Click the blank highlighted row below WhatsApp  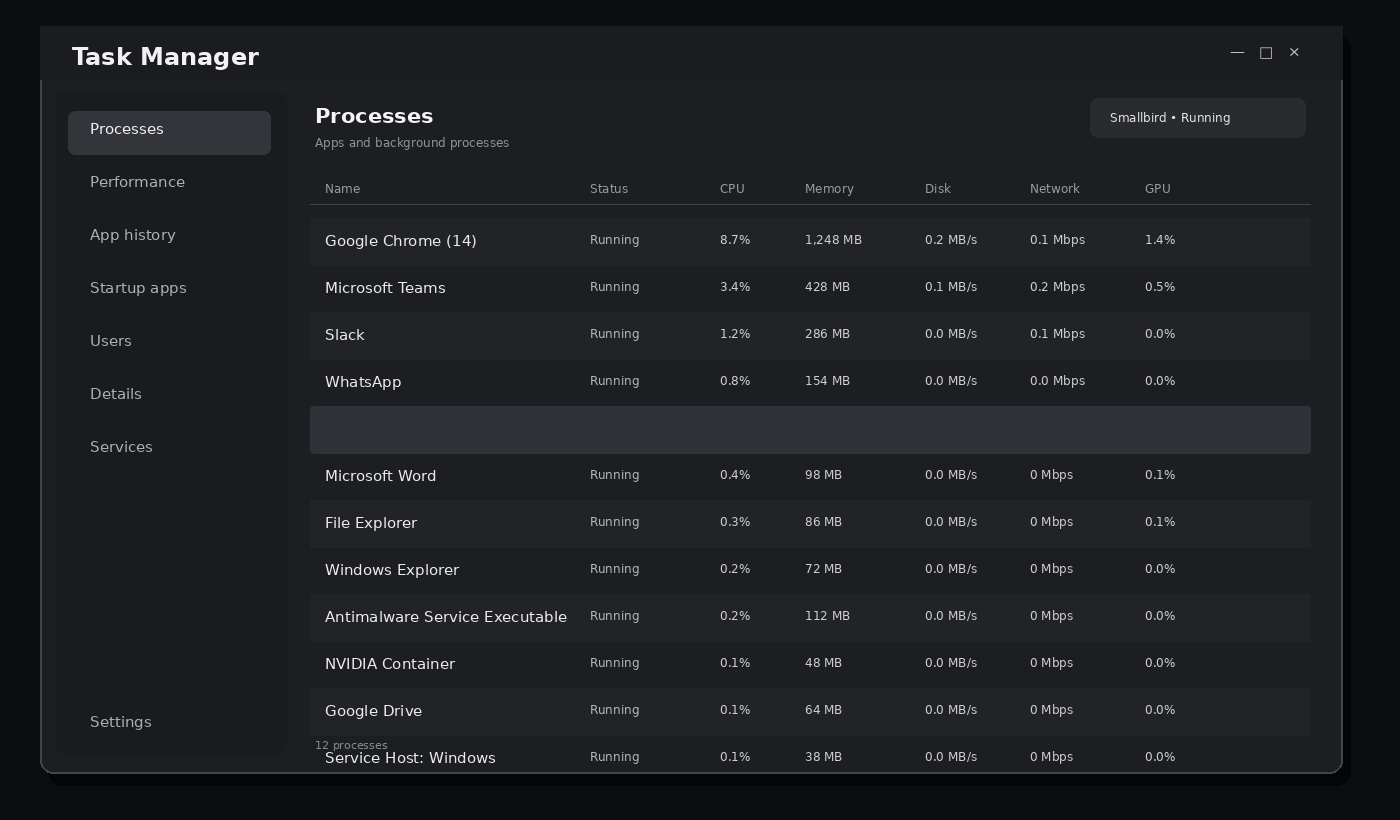point(810,430)
